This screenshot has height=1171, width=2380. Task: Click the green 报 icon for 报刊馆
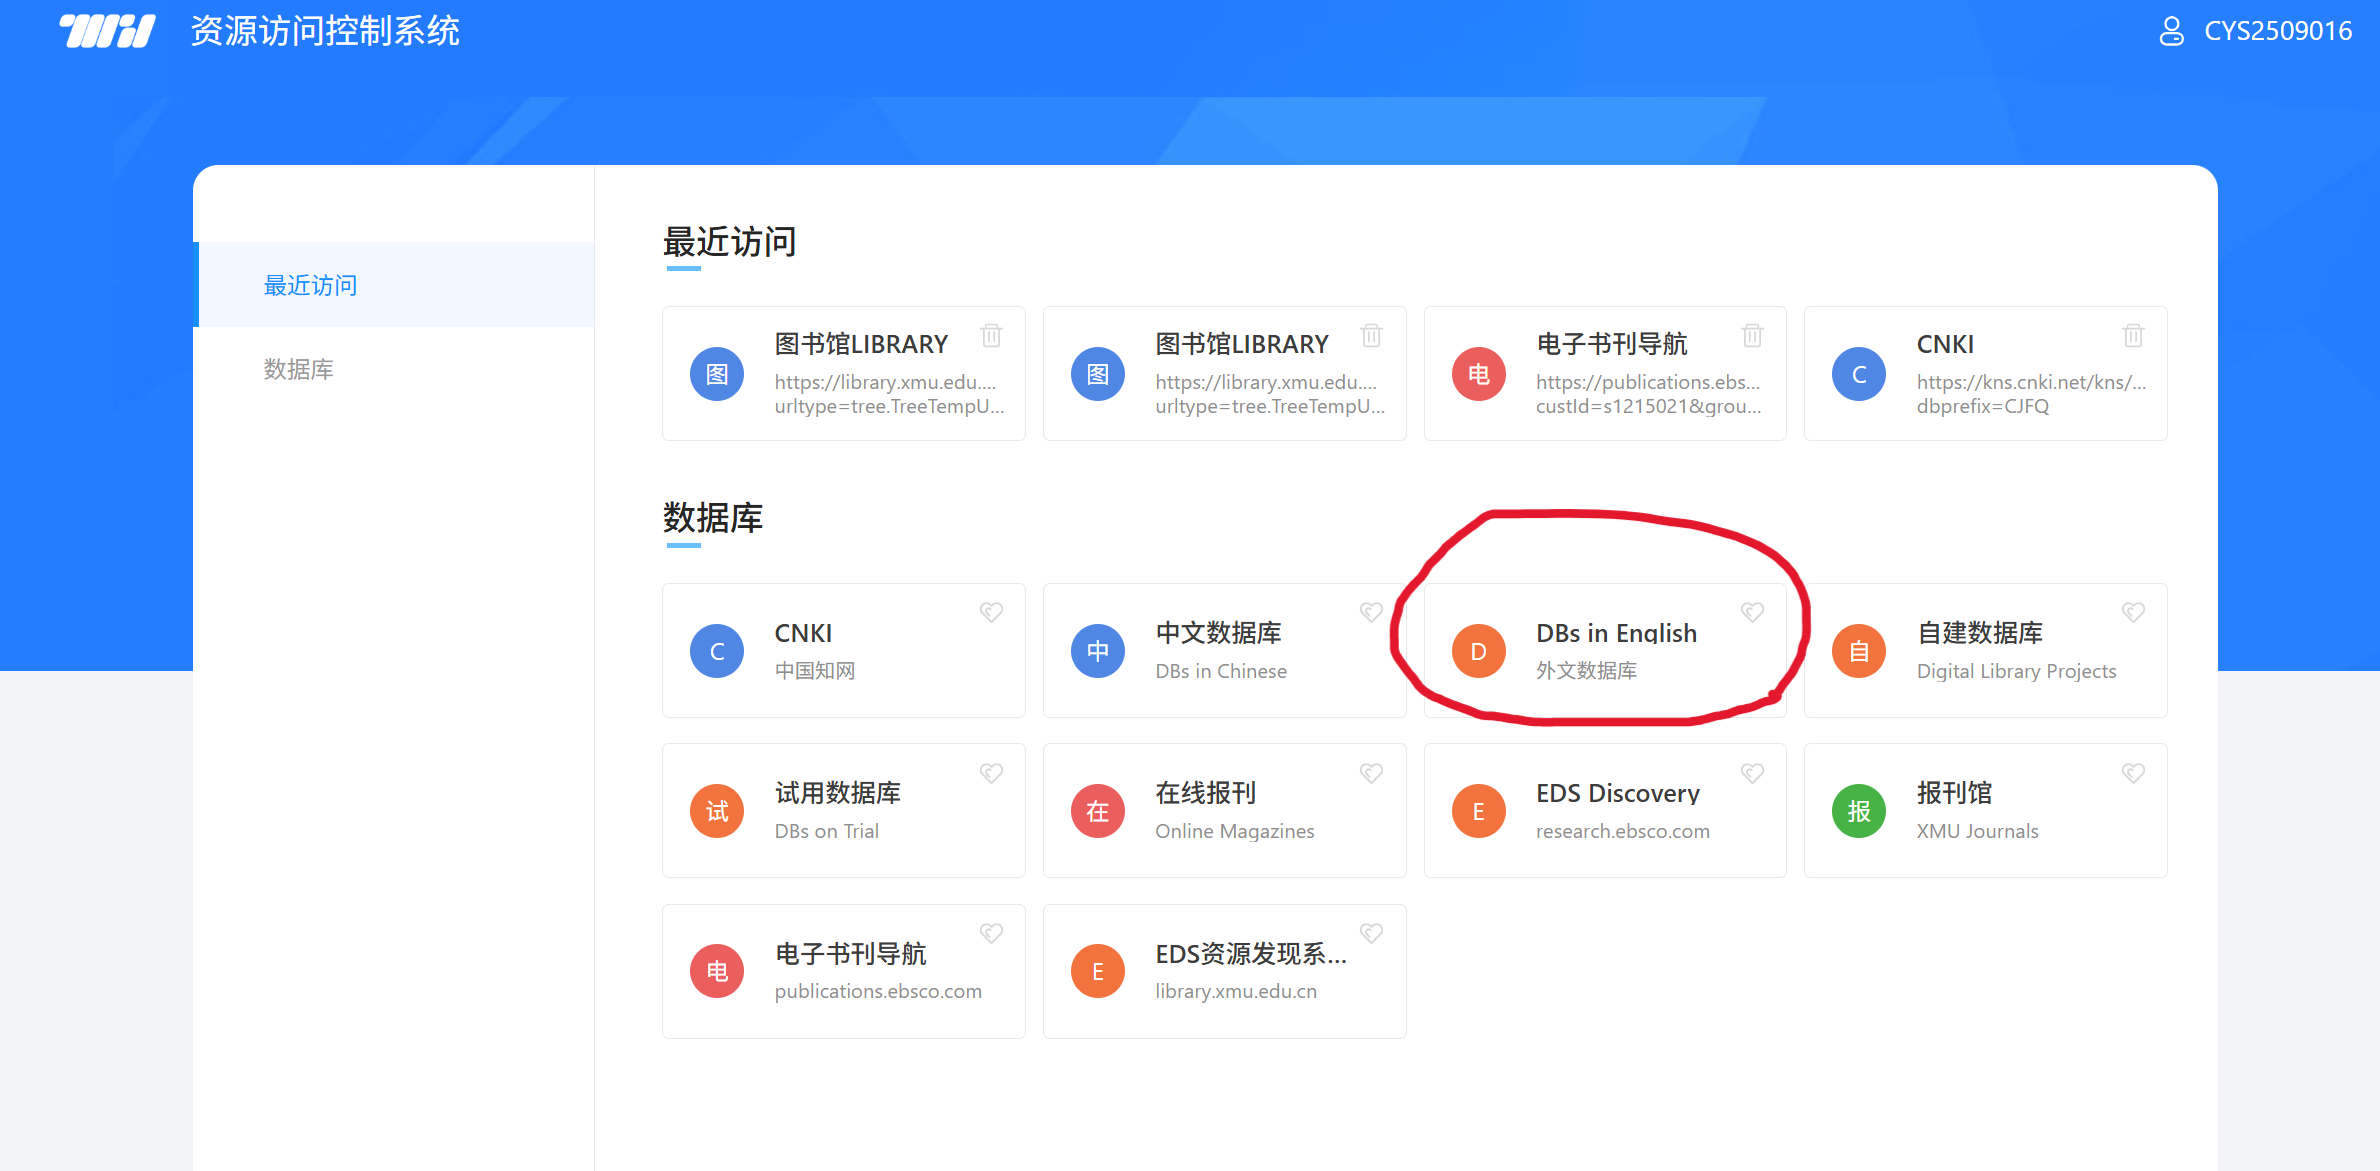(x=1858, y=811)
